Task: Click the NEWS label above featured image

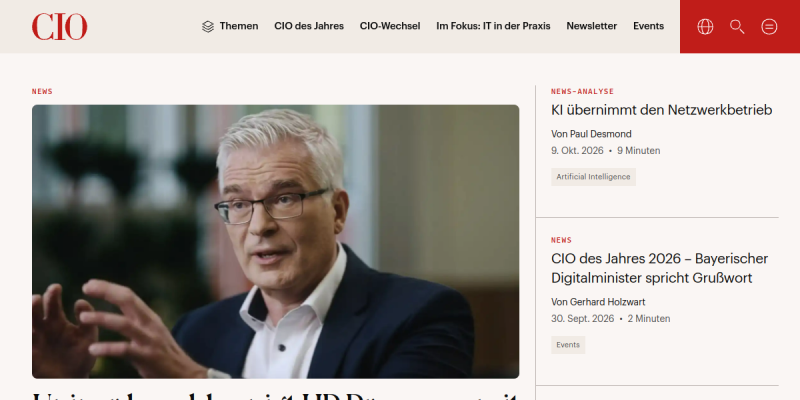Action: (x=42, y=91)
